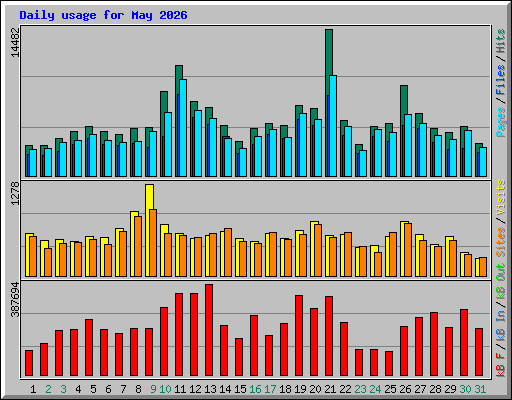Select the tallest yellow visits bar on day 9
Screen dimensions: 512x400
[x=149, y=197]
